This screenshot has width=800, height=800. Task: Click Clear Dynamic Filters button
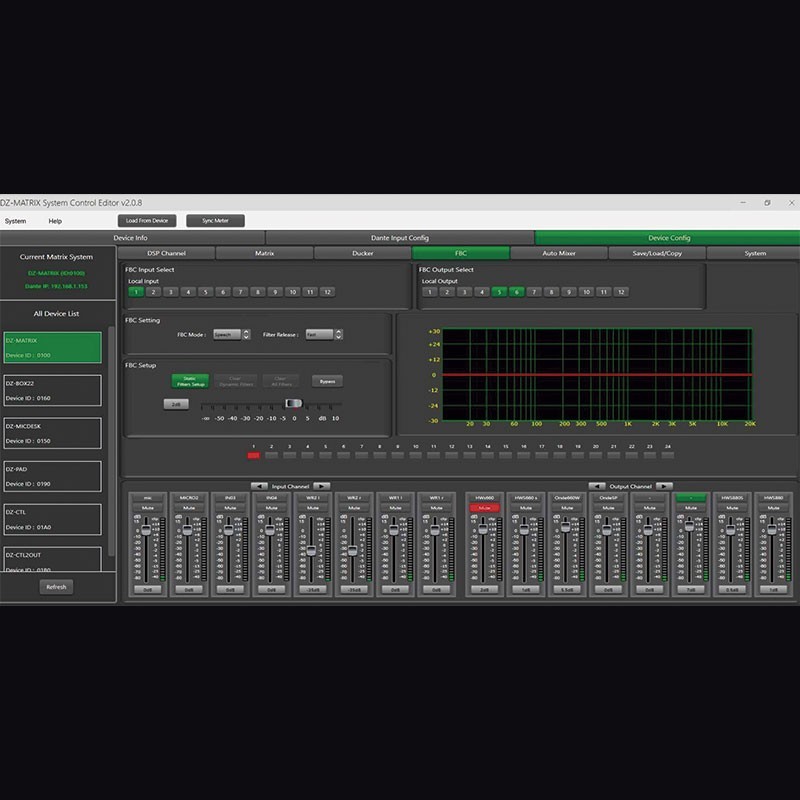(235, 381)
